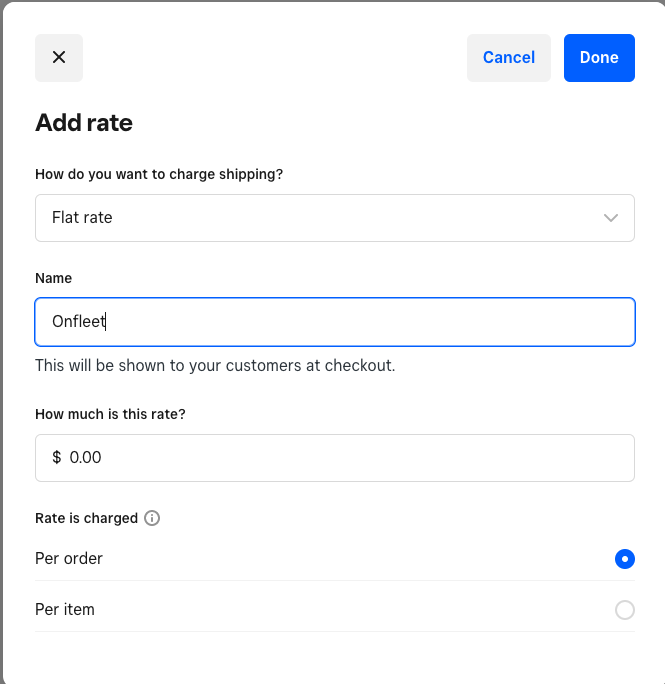Click the checkout helper text below Name field
665x684 pixels.
click(215, 365)
